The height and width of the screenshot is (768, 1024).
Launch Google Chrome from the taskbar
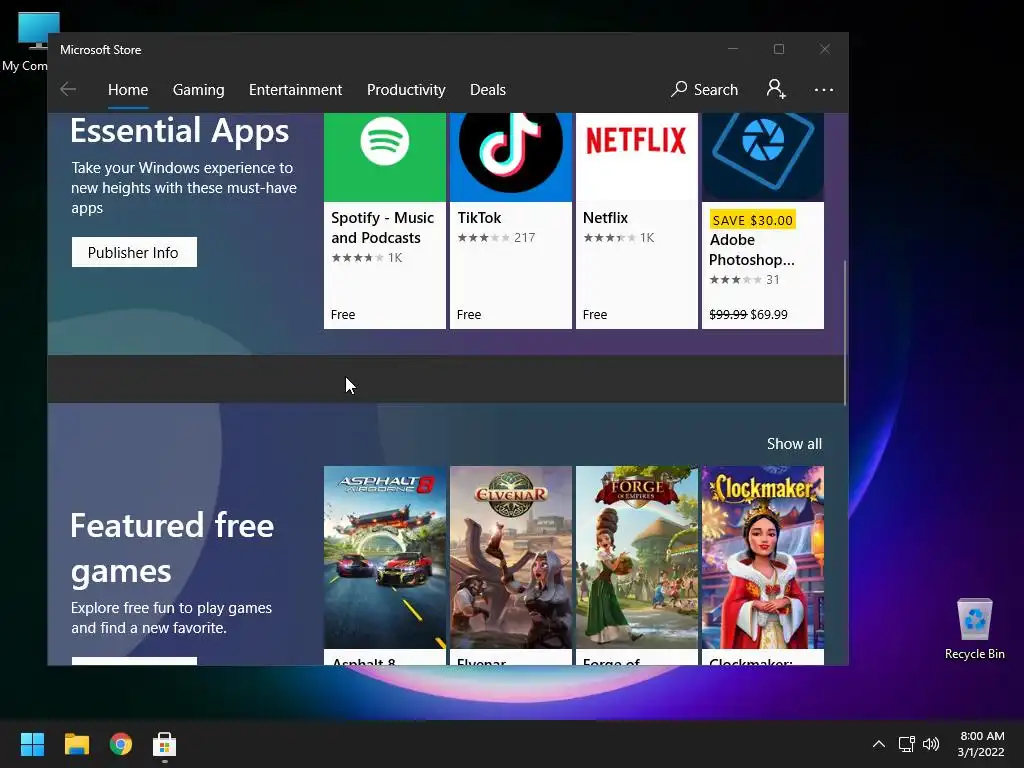point(121,744)
